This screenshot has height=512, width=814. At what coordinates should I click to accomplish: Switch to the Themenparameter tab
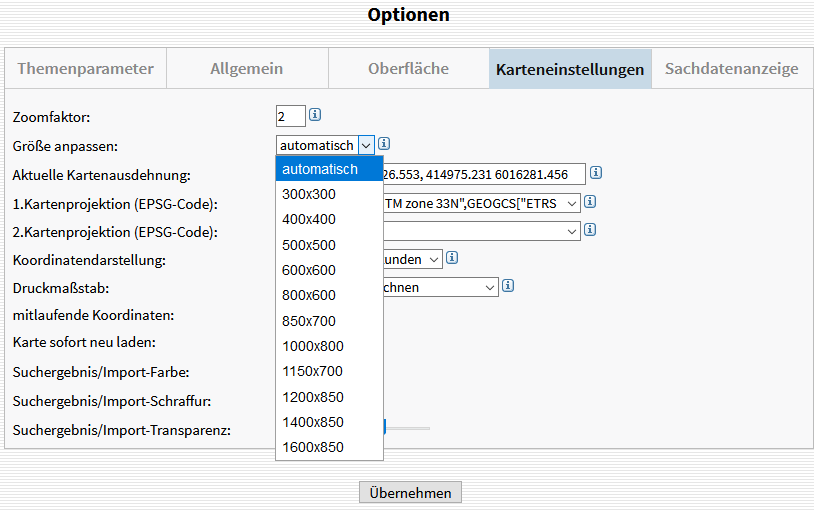(86, 69)
